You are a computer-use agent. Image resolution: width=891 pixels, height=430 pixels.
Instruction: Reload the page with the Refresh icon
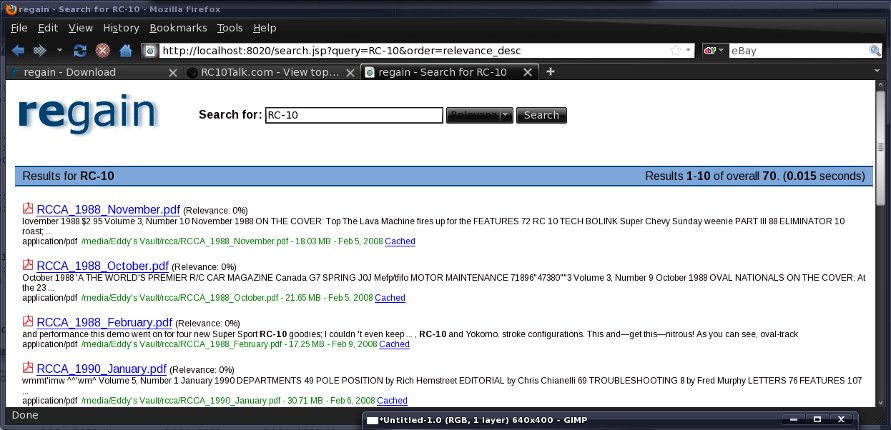[x=80, y=51]
